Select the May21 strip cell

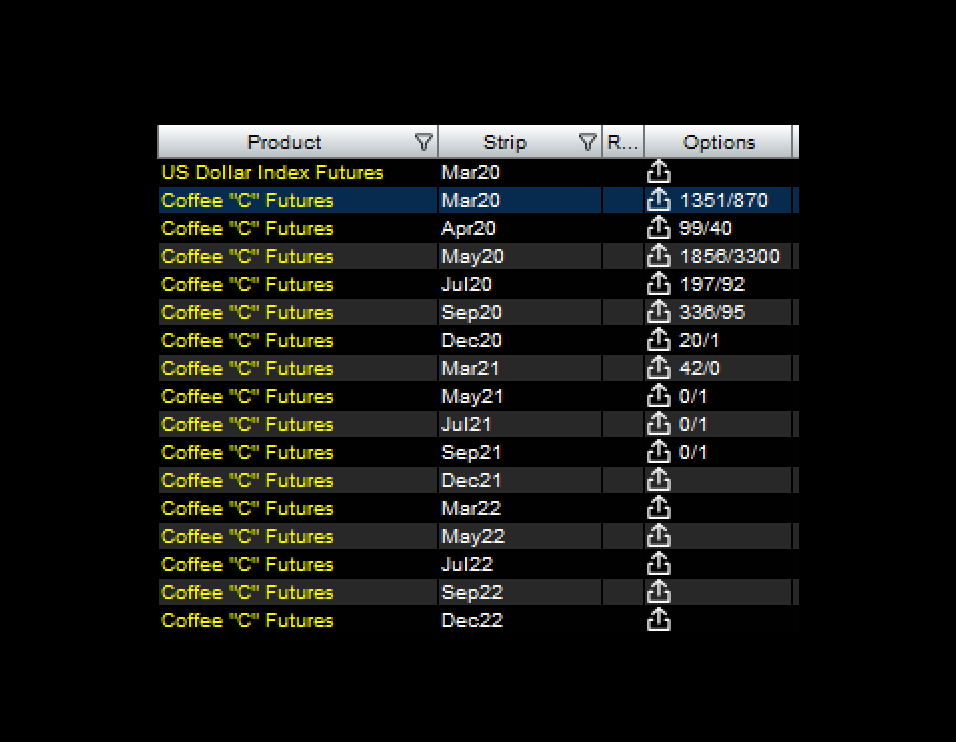(519, 397)
